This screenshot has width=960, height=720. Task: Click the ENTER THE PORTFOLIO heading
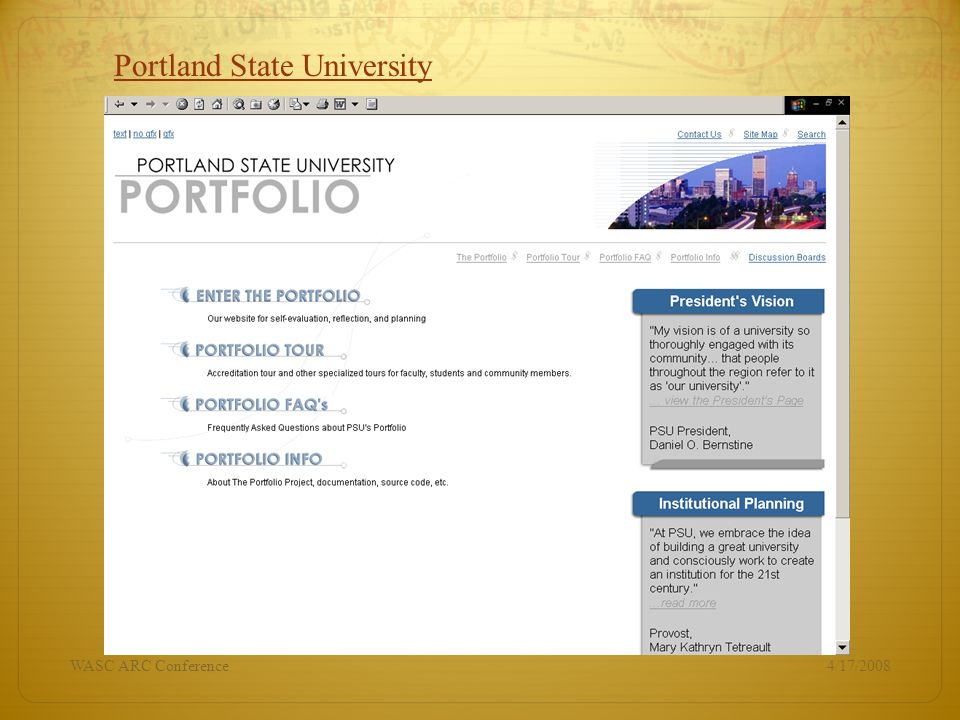(x=277, y=296)
